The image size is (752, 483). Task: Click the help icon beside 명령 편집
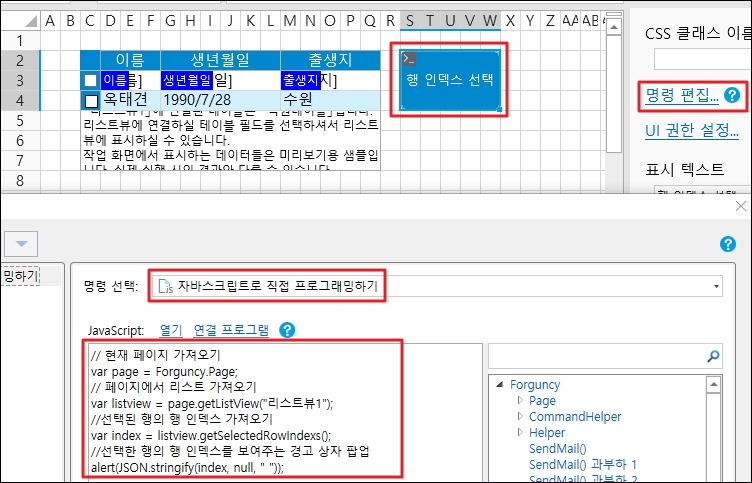click(x=732, y=96)
